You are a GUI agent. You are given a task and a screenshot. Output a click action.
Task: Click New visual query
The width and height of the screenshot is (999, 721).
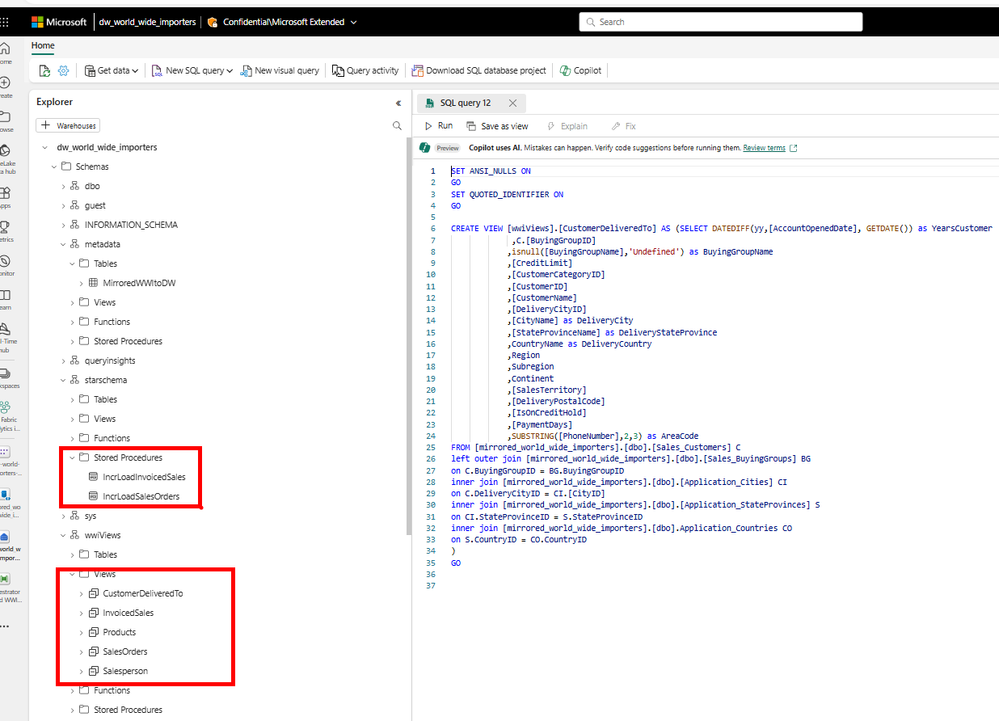280,71
